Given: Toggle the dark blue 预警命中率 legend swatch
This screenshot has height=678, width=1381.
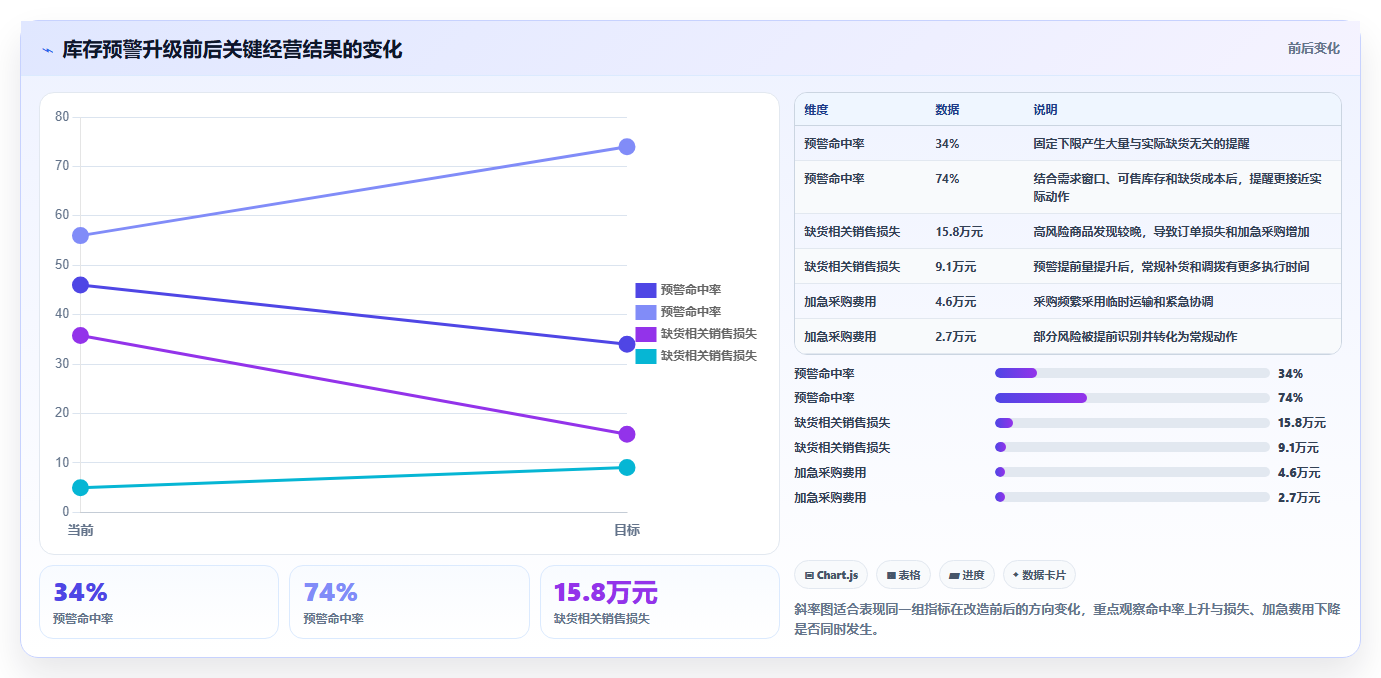Looking at the screenshot, I should pyautogui.click(x=646, y=290).
